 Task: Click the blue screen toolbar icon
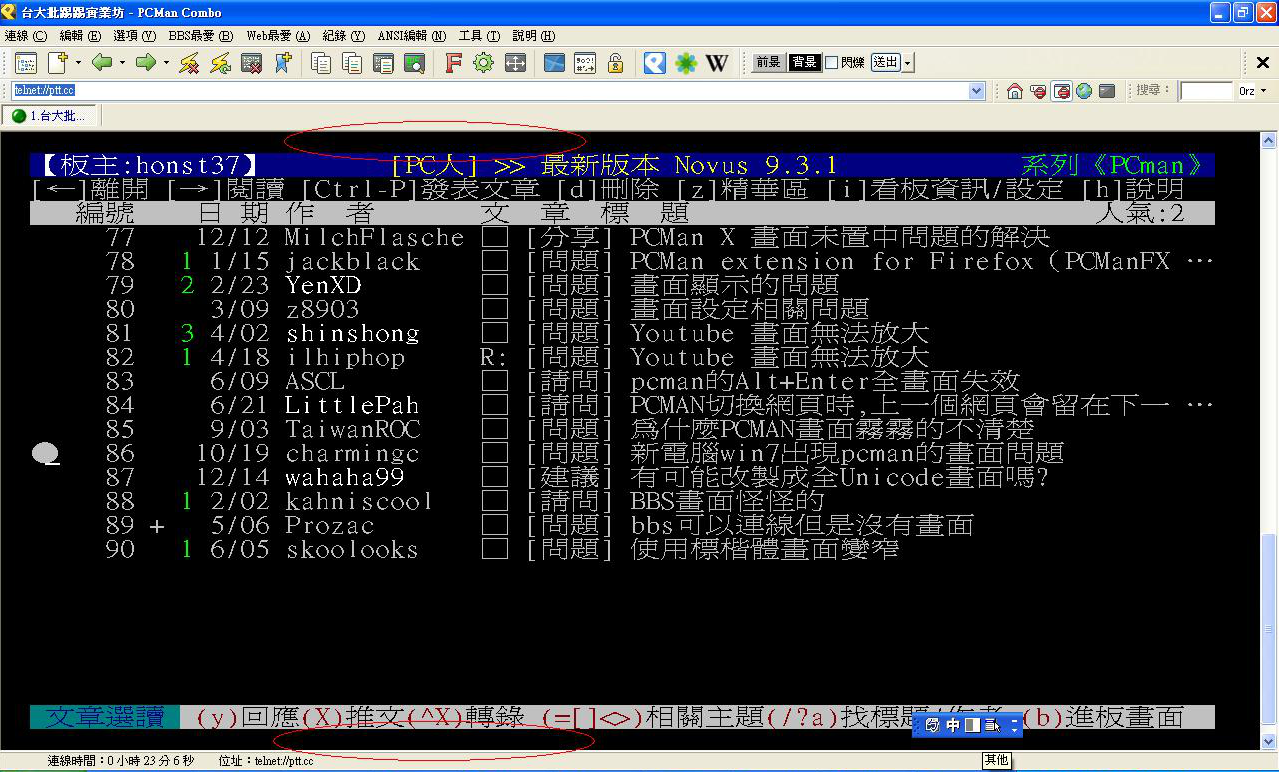[554, 63]
